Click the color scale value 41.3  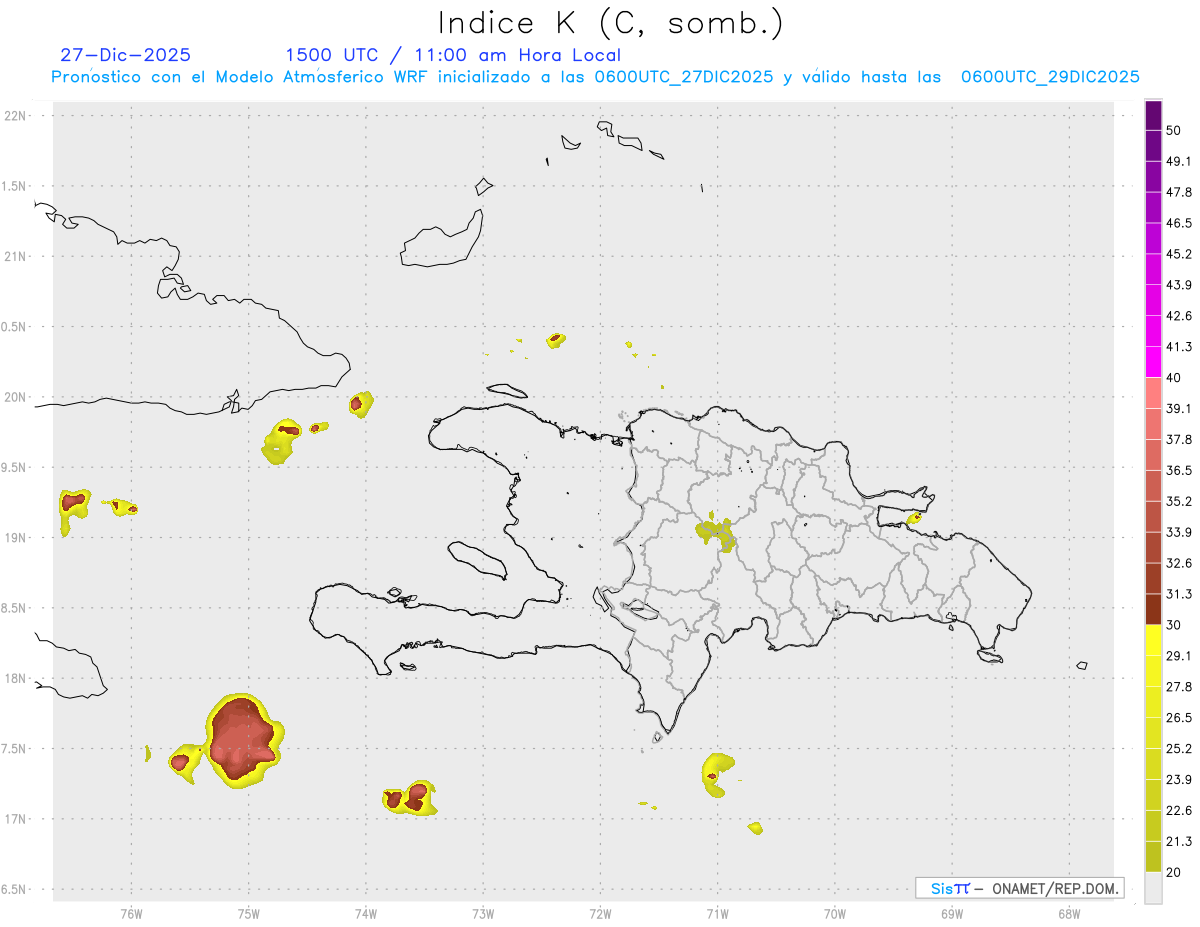tap(1179, 347)
